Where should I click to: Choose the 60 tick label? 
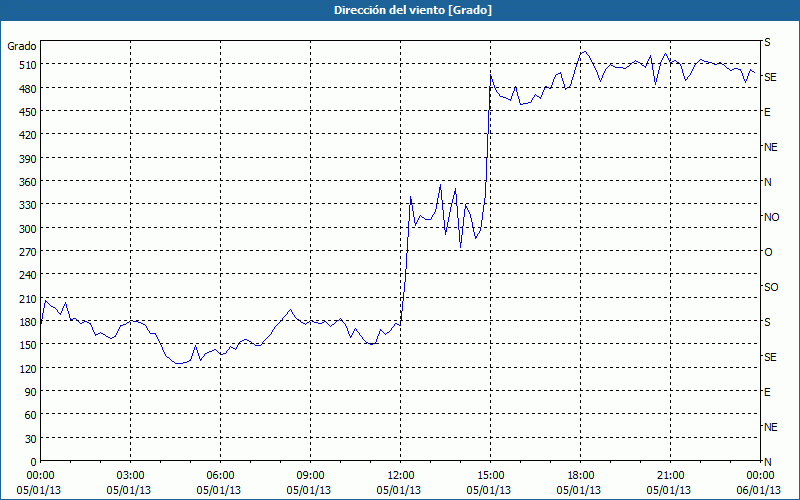click(31, 415)
